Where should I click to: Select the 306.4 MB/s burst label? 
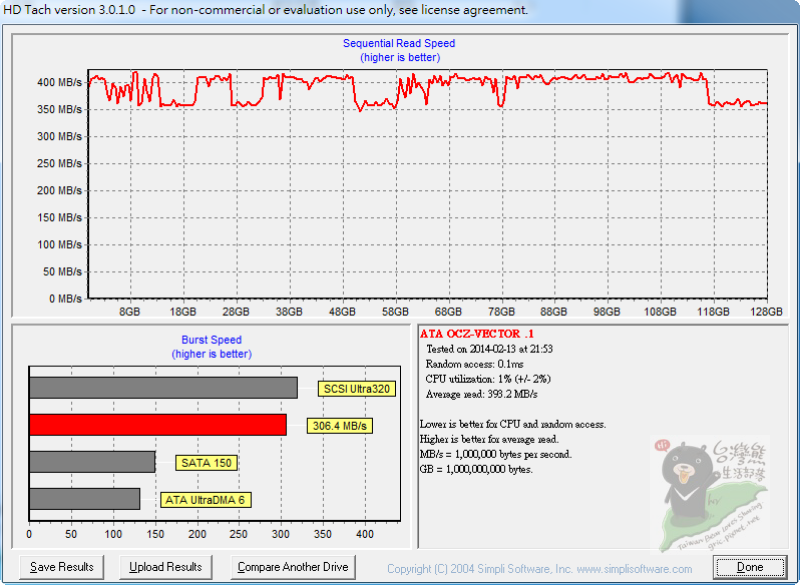point(340,426)
